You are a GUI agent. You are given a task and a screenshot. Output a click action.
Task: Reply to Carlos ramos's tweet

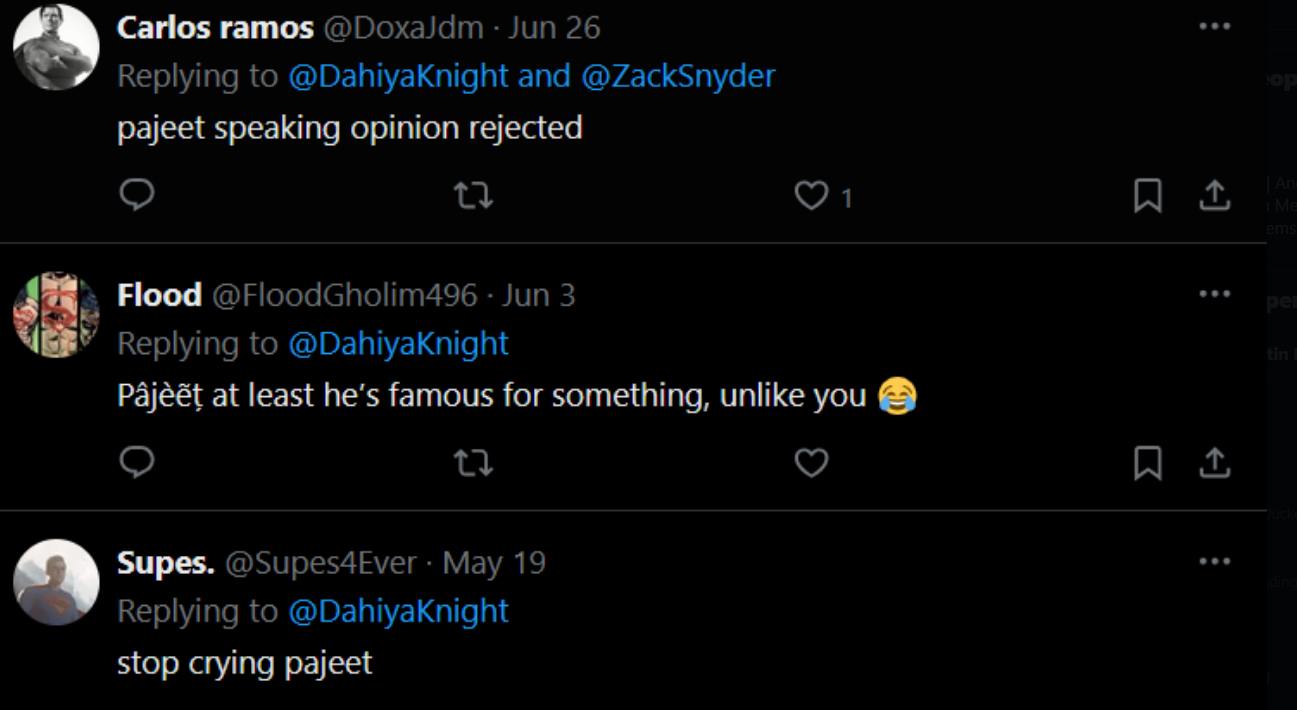[x=137, y=195]
